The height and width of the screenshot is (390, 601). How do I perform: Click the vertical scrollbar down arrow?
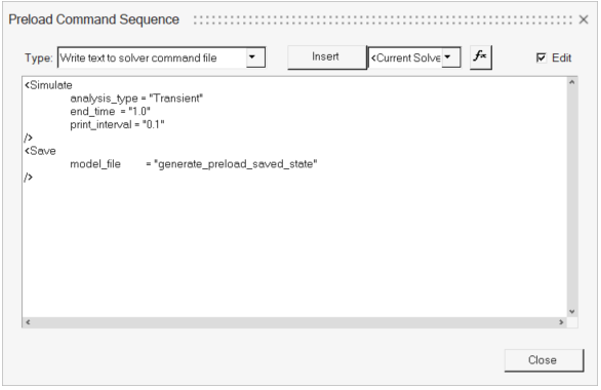[x=572, y=311]
